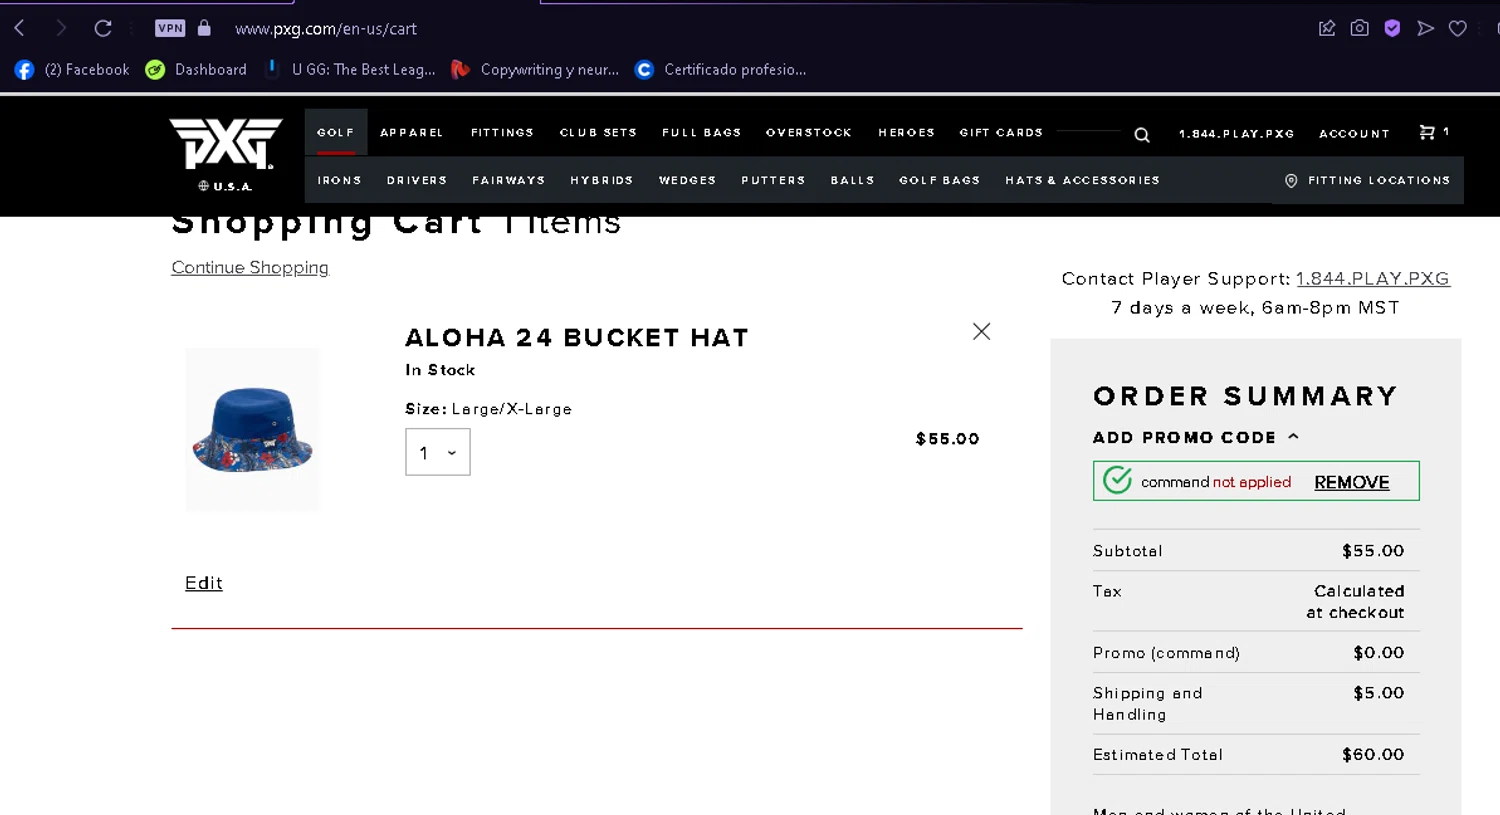Select the Putters category

773,181
